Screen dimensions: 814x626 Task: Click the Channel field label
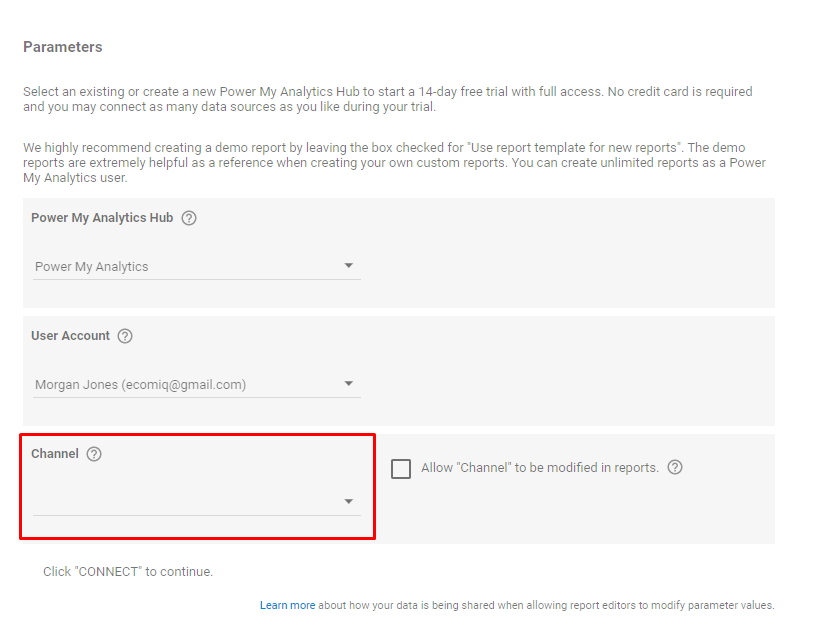coord(55,454)
